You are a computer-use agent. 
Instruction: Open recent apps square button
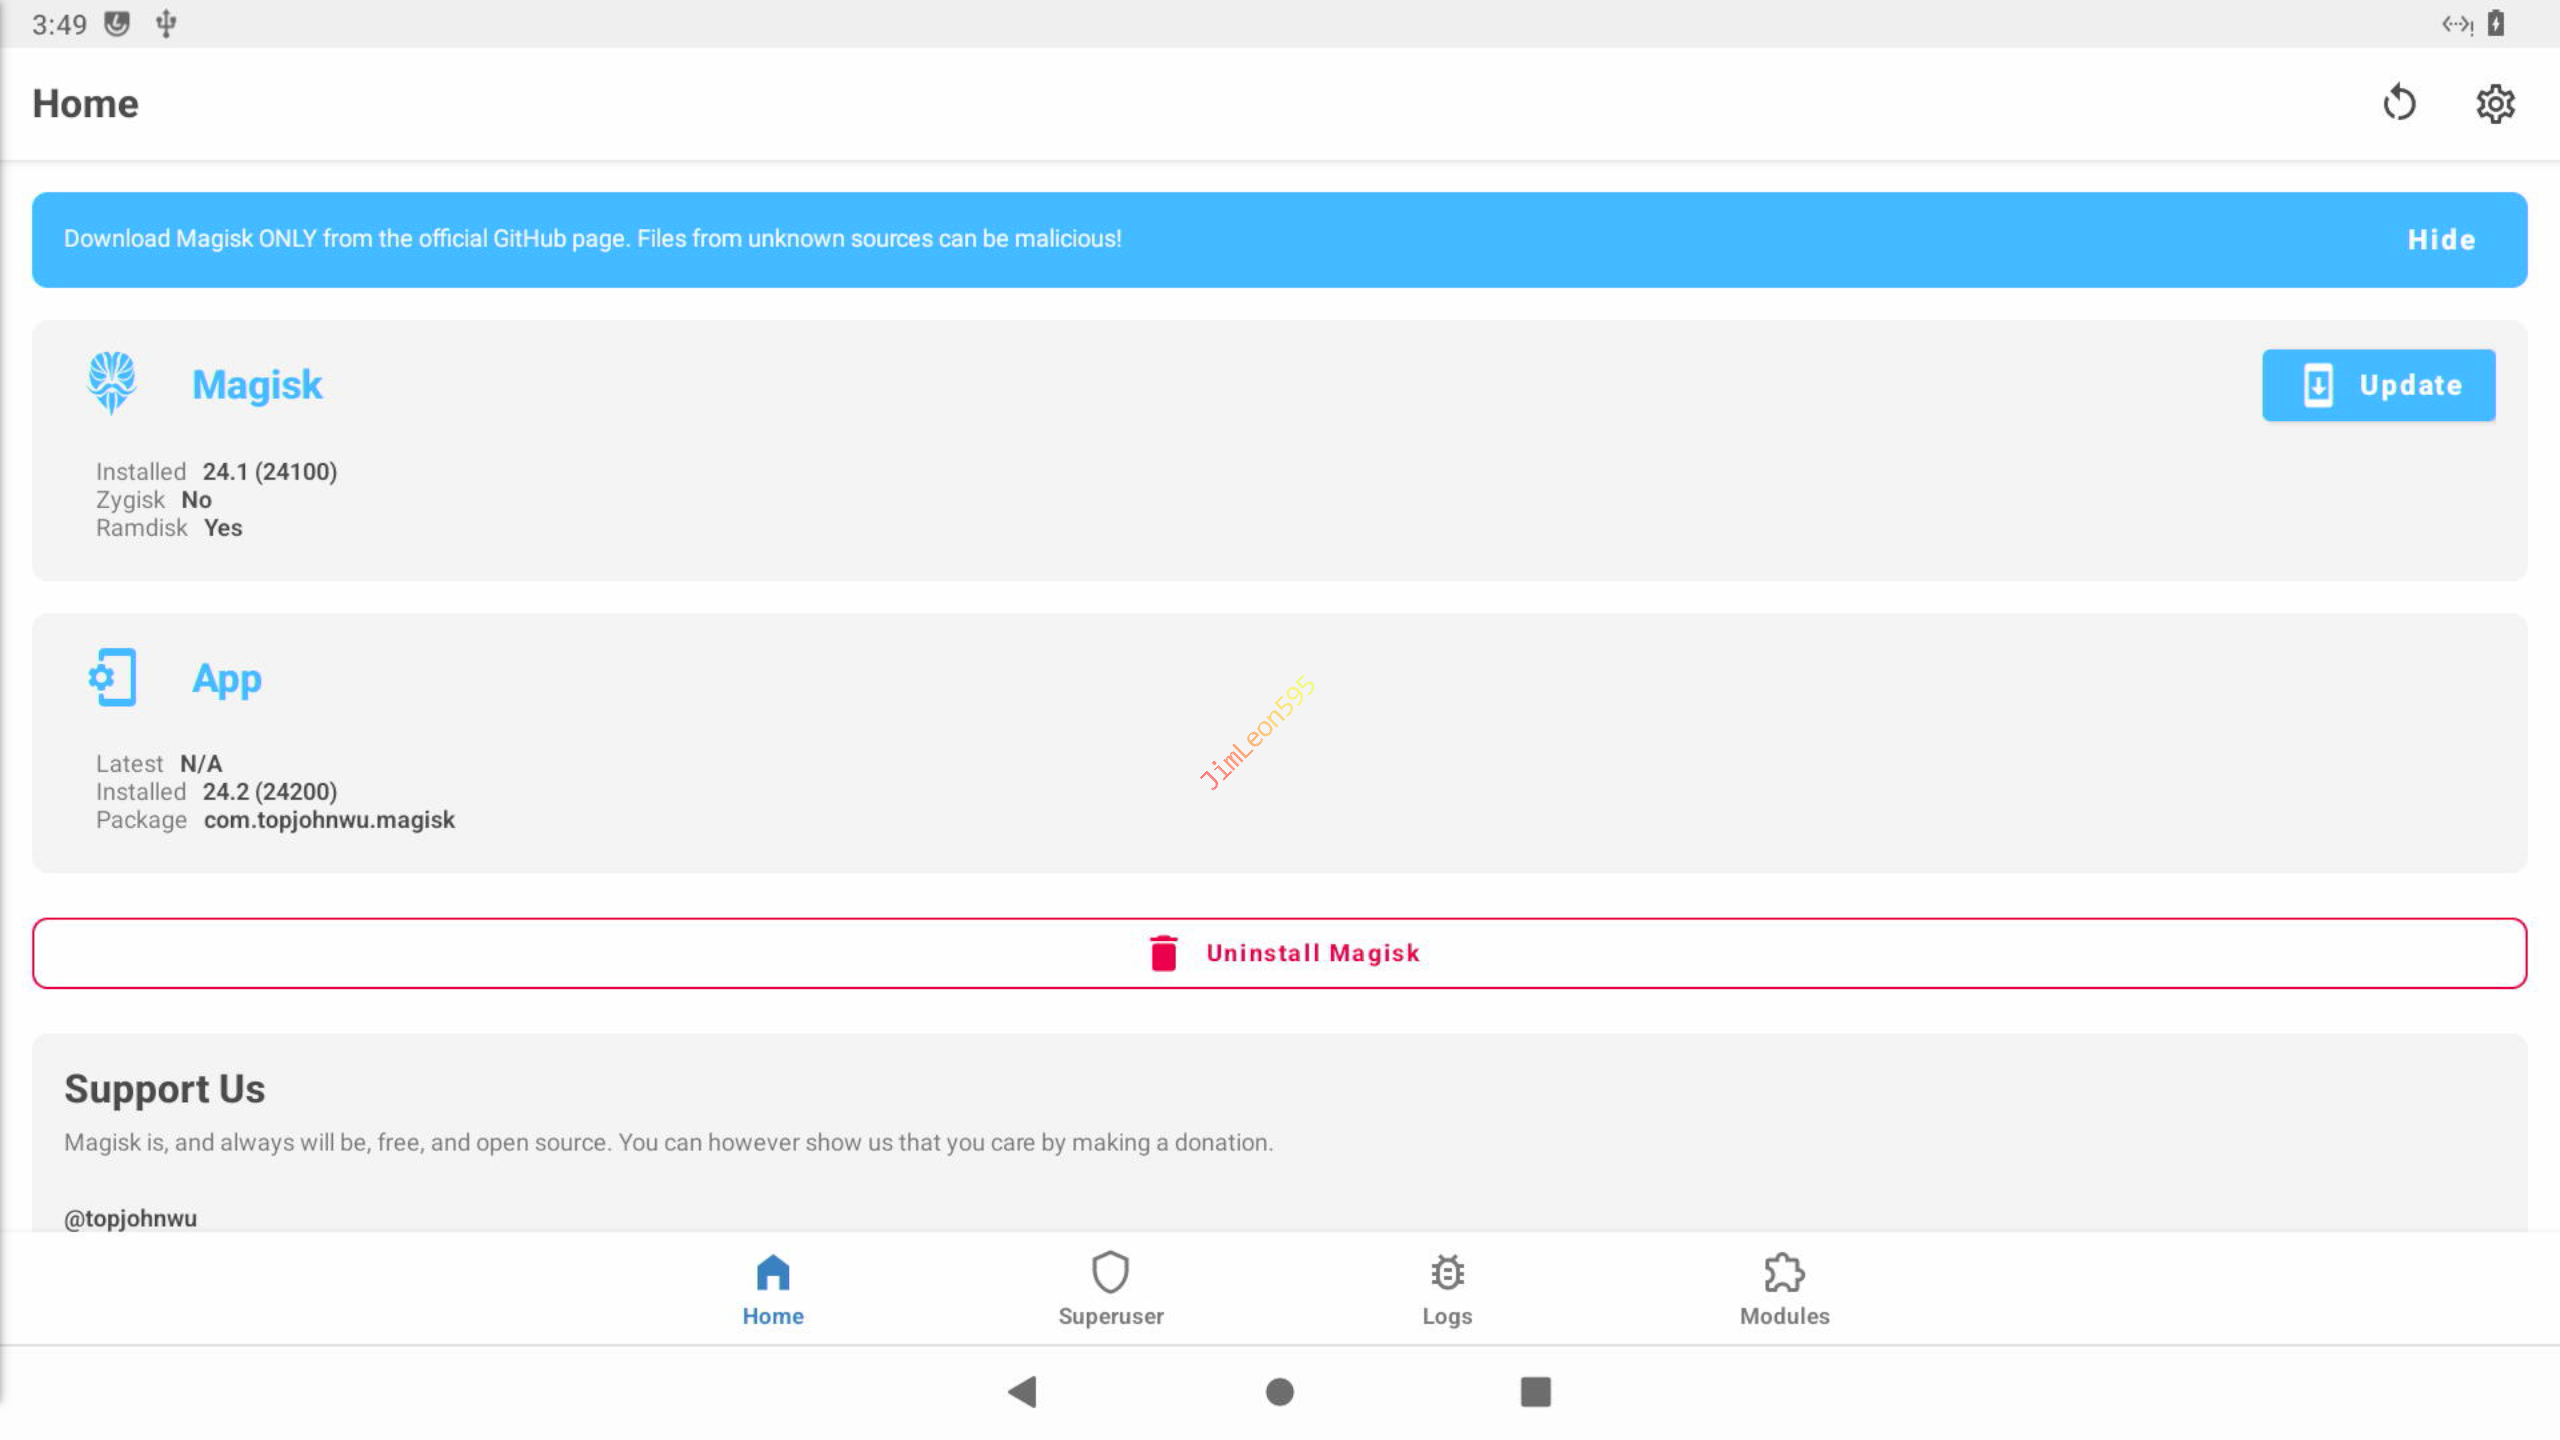coord(1535,1391)
